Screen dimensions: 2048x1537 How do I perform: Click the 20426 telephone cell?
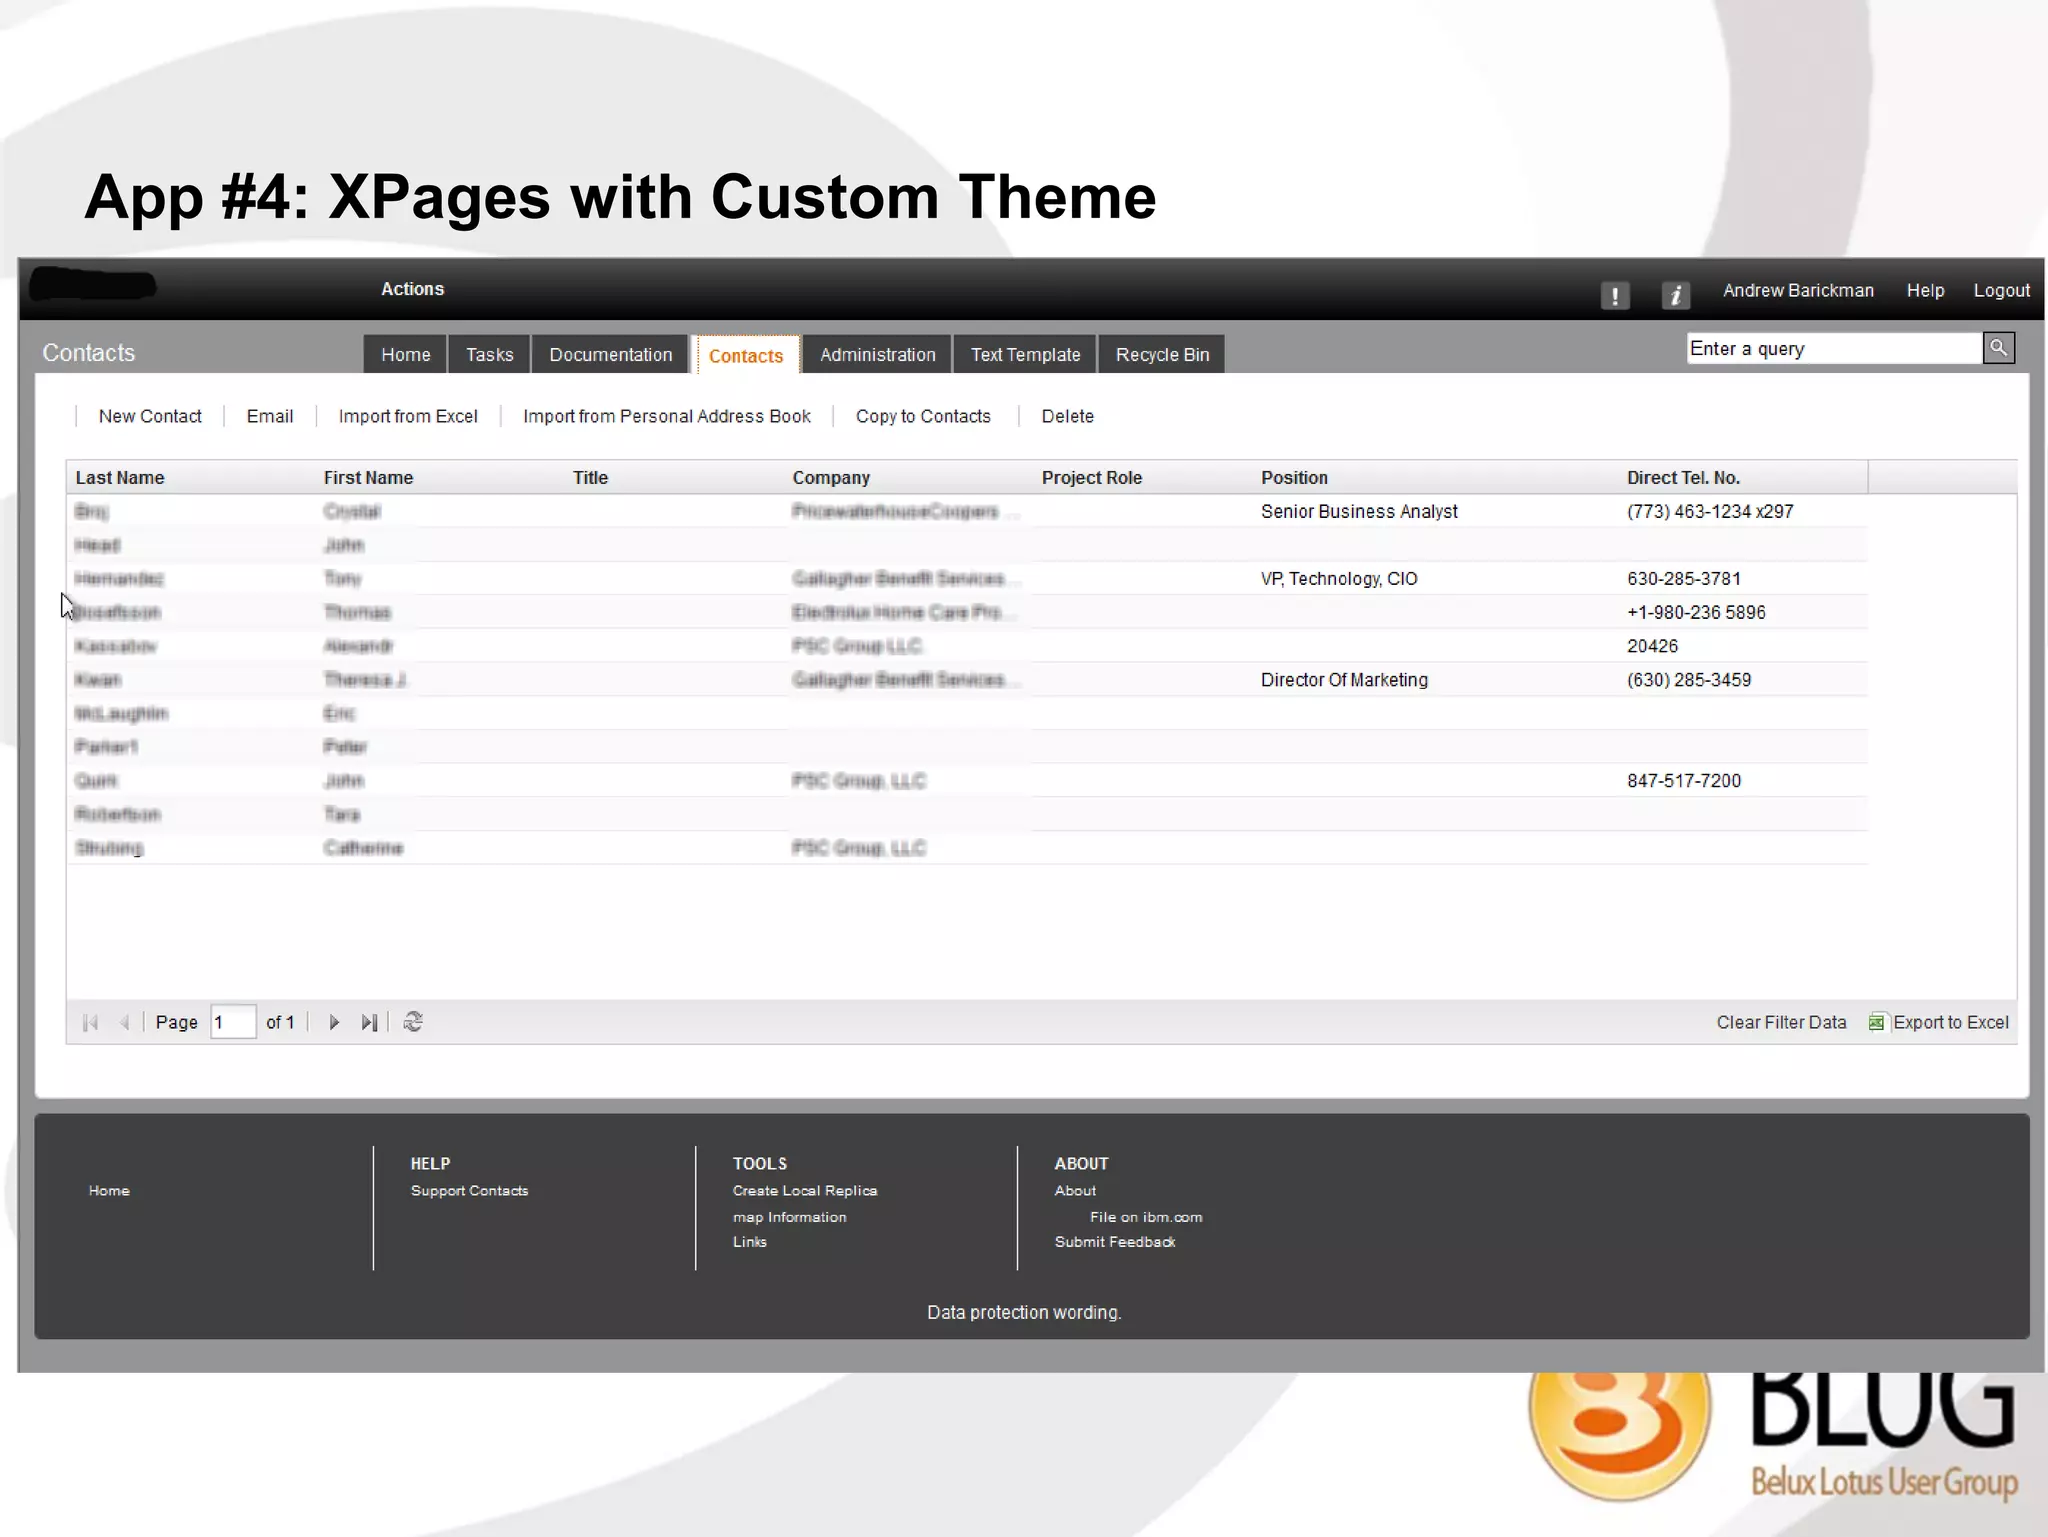tap(1652, 646)
